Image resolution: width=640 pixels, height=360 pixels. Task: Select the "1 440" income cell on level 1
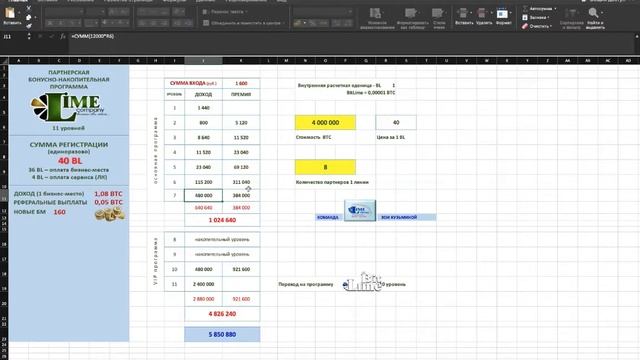[x=203, y=108]
